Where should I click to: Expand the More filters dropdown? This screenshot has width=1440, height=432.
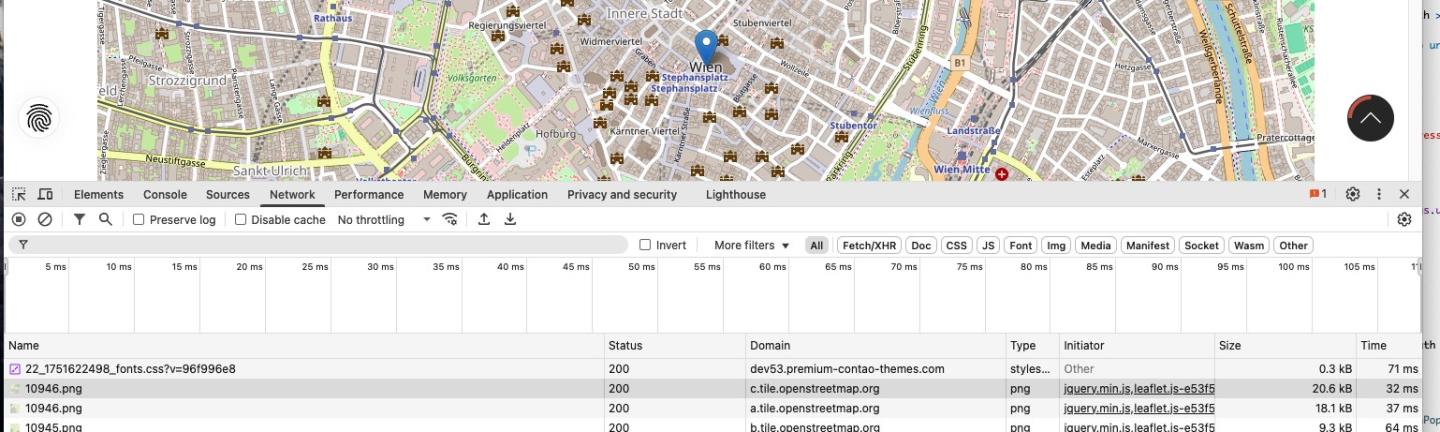coord(751,245)
